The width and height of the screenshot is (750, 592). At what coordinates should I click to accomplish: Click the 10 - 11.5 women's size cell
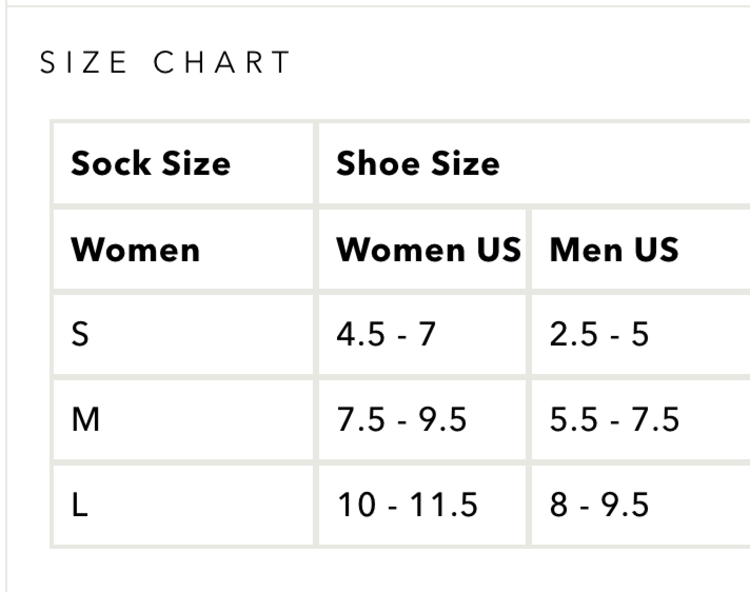point(407,506)
